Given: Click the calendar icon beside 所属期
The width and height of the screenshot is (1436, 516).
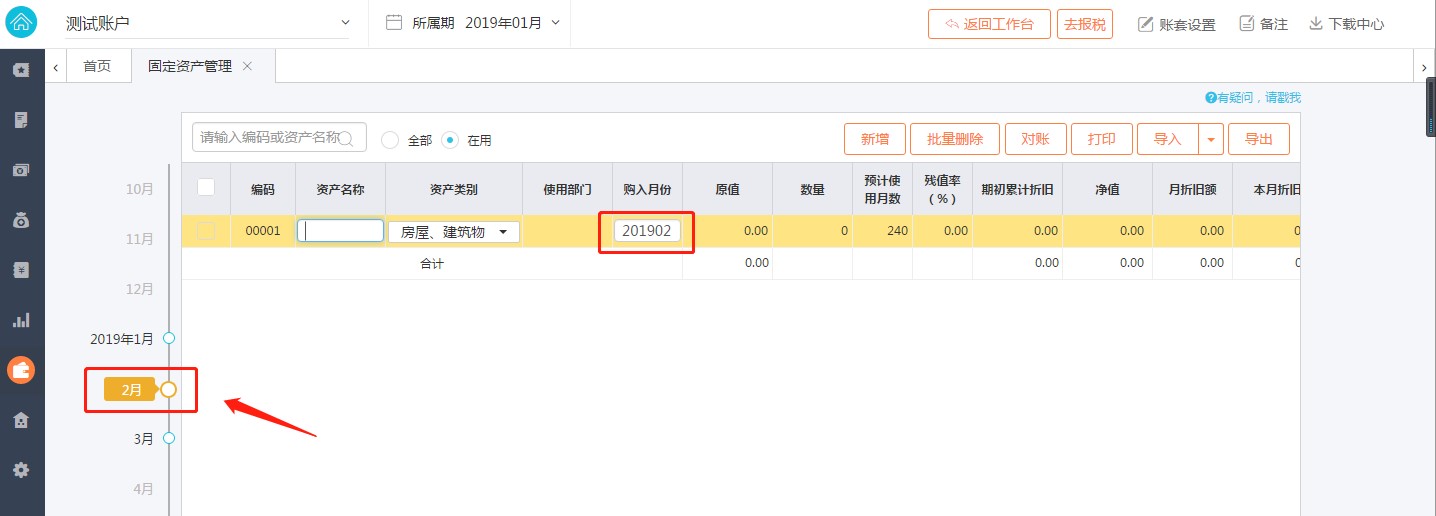Looking at the screenshot, I should point(394,22).
